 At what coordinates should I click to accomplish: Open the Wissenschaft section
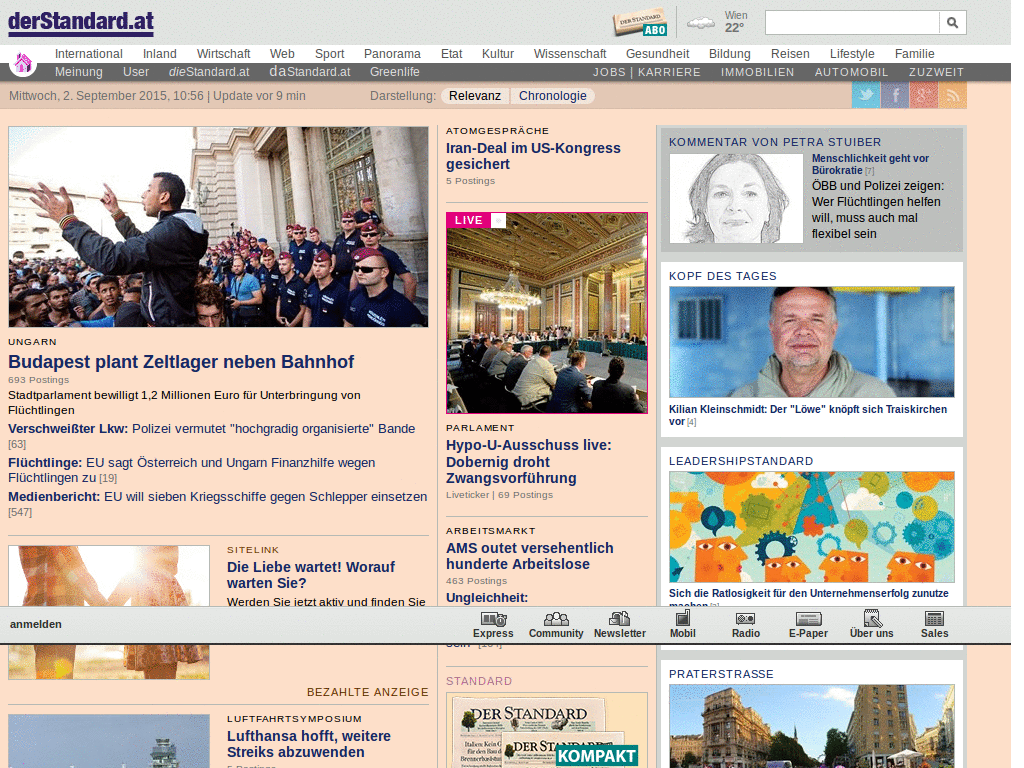[570, 54]
